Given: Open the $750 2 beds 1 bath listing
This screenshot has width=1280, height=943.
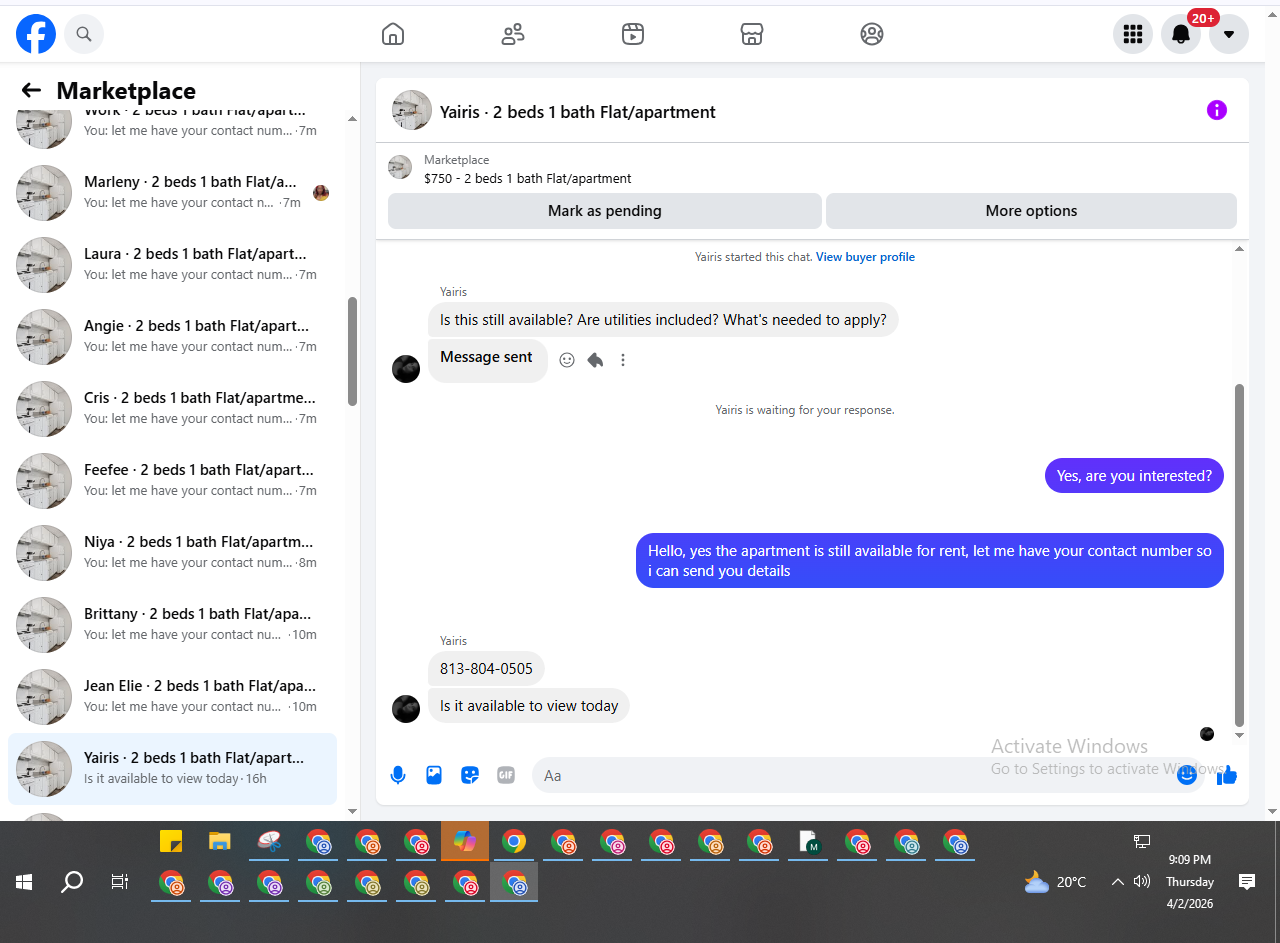Looking at the screenshot, I should coord(527,179).
